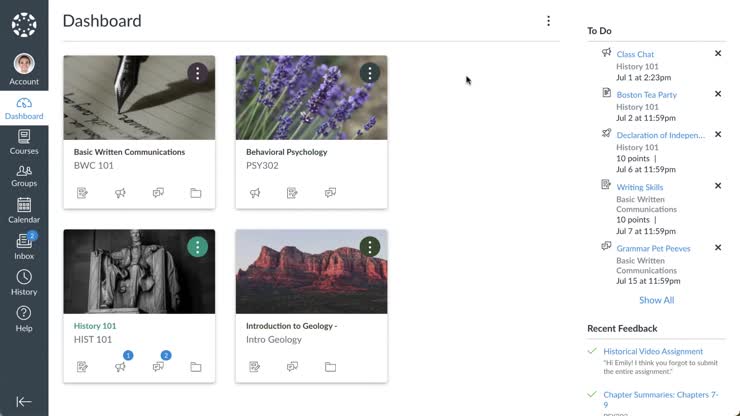Dismiss the Class Chat to-do item
Screen dimensions: 740x416
[x=718, y=53]
